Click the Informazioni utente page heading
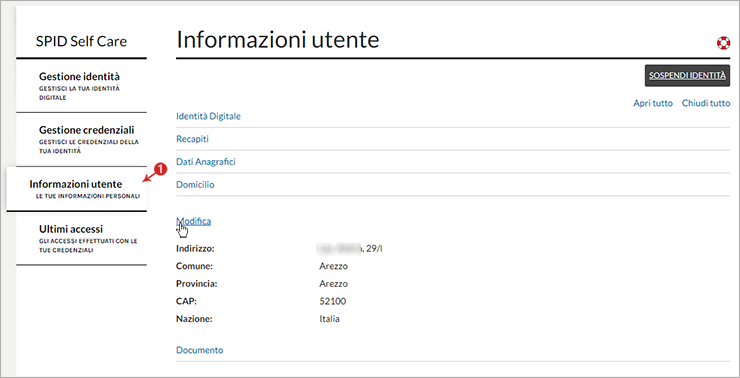This screenshot has height=378, width=740. click(x=278, y=40)
